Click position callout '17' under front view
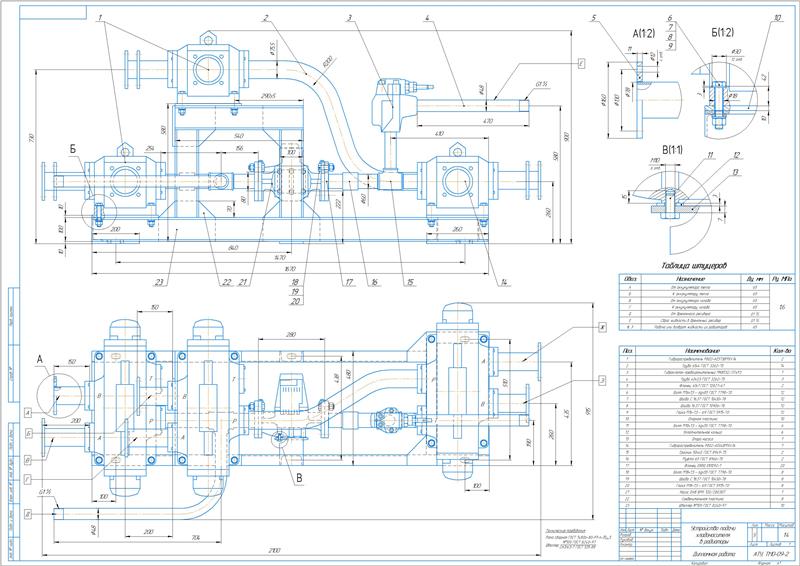 pyautogui.click(x=349, y=282)
